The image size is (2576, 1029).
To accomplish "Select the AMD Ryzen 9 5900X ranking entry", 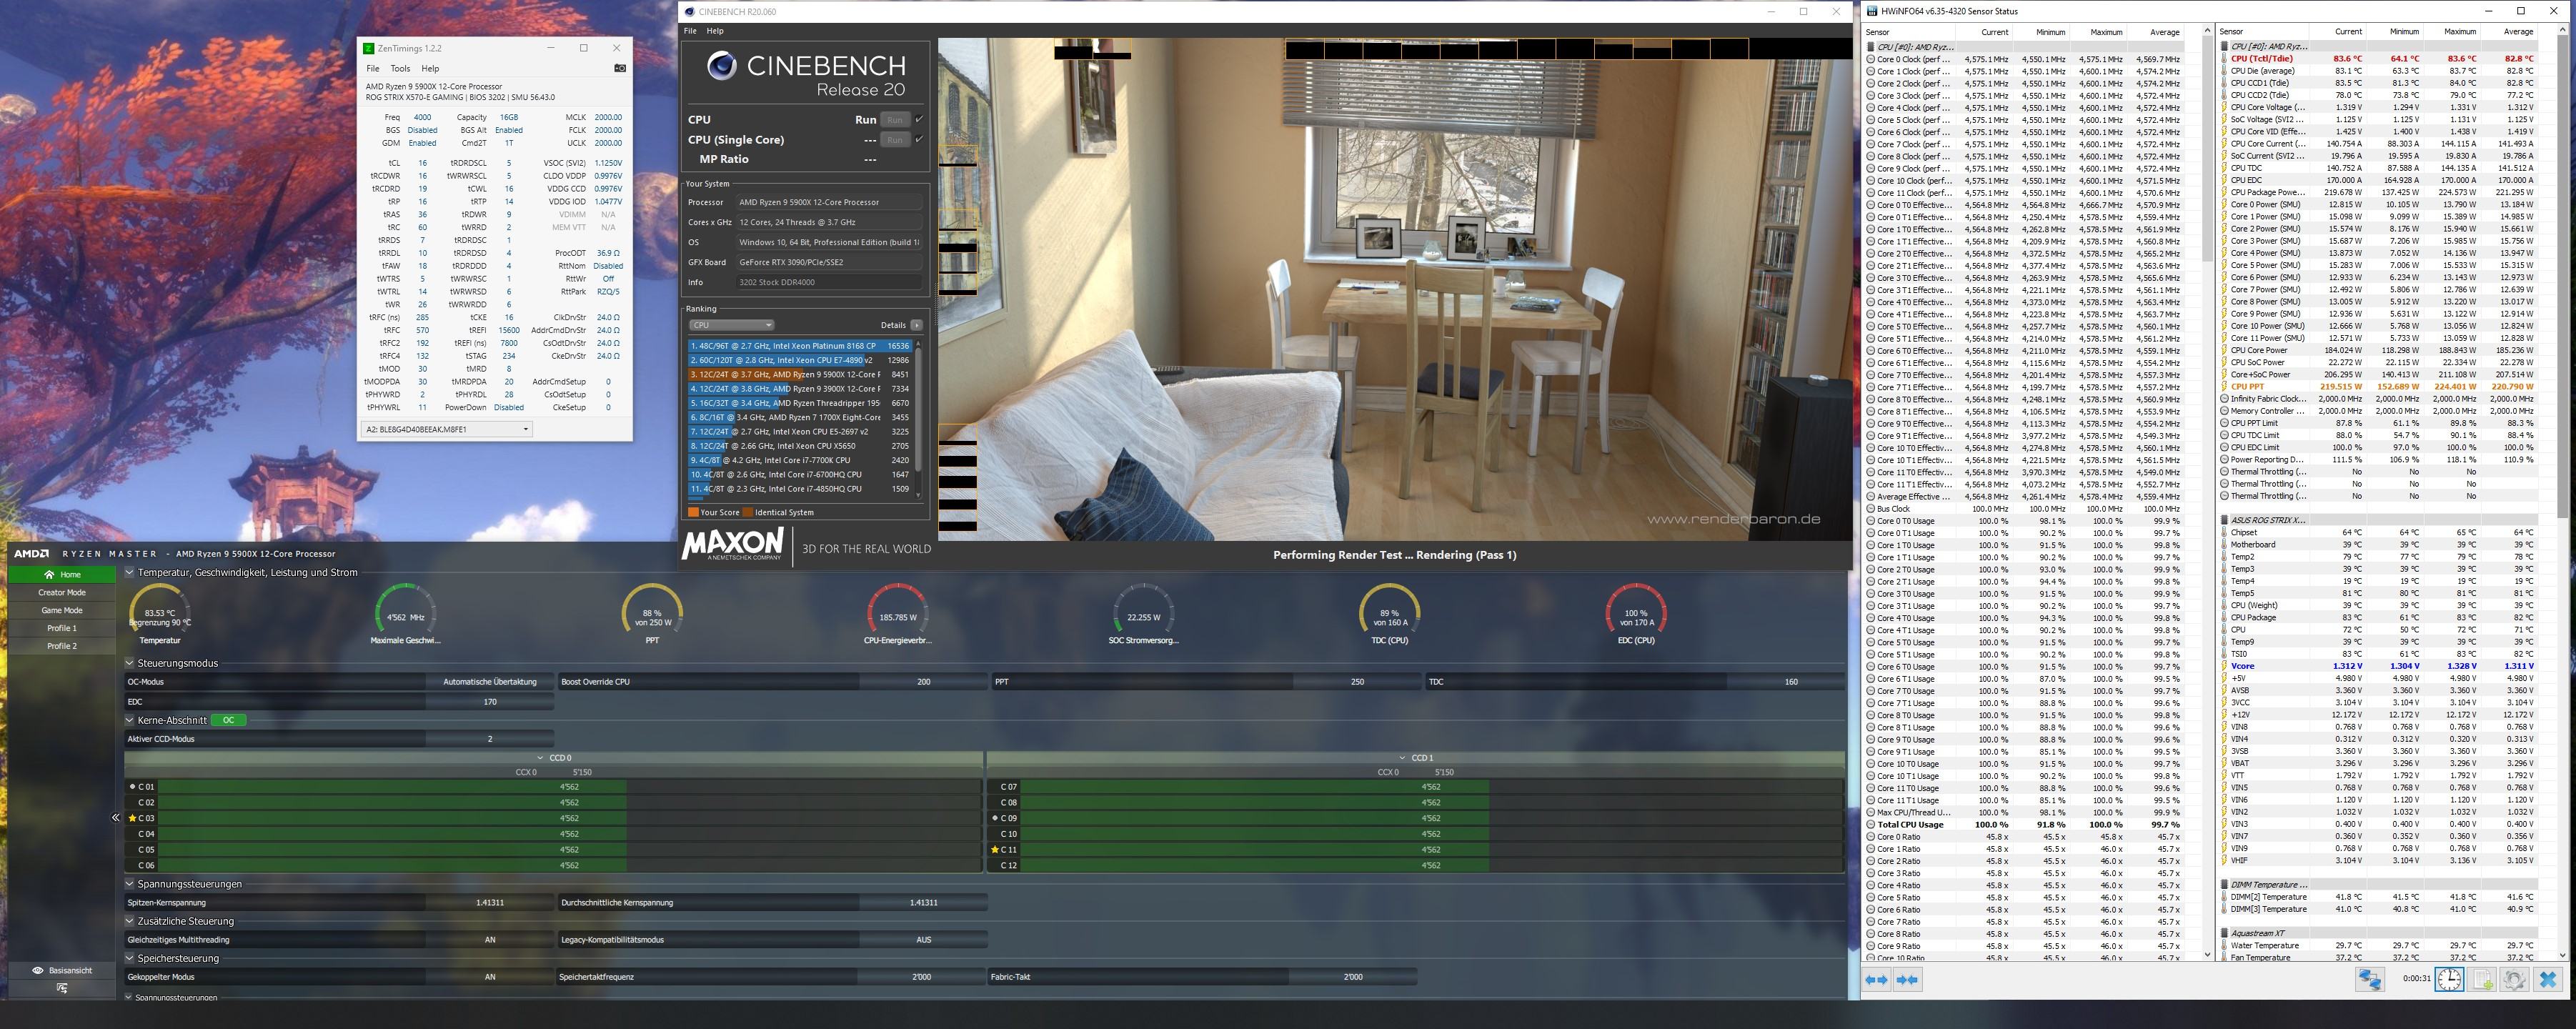I will click(x=799, y=375).
